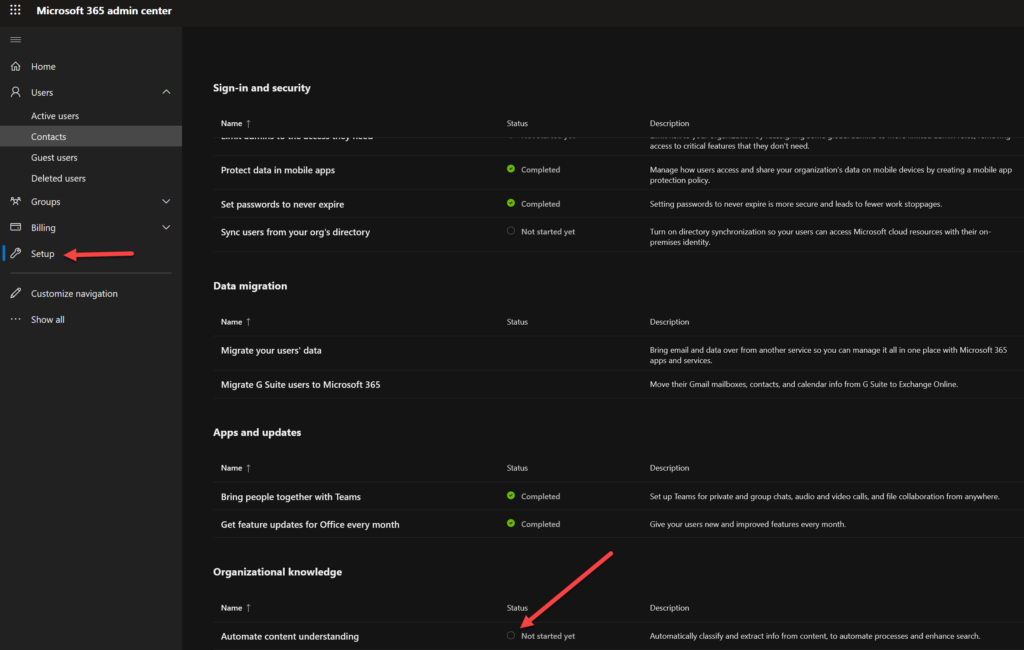Click Description column header in Data migration

669,321
